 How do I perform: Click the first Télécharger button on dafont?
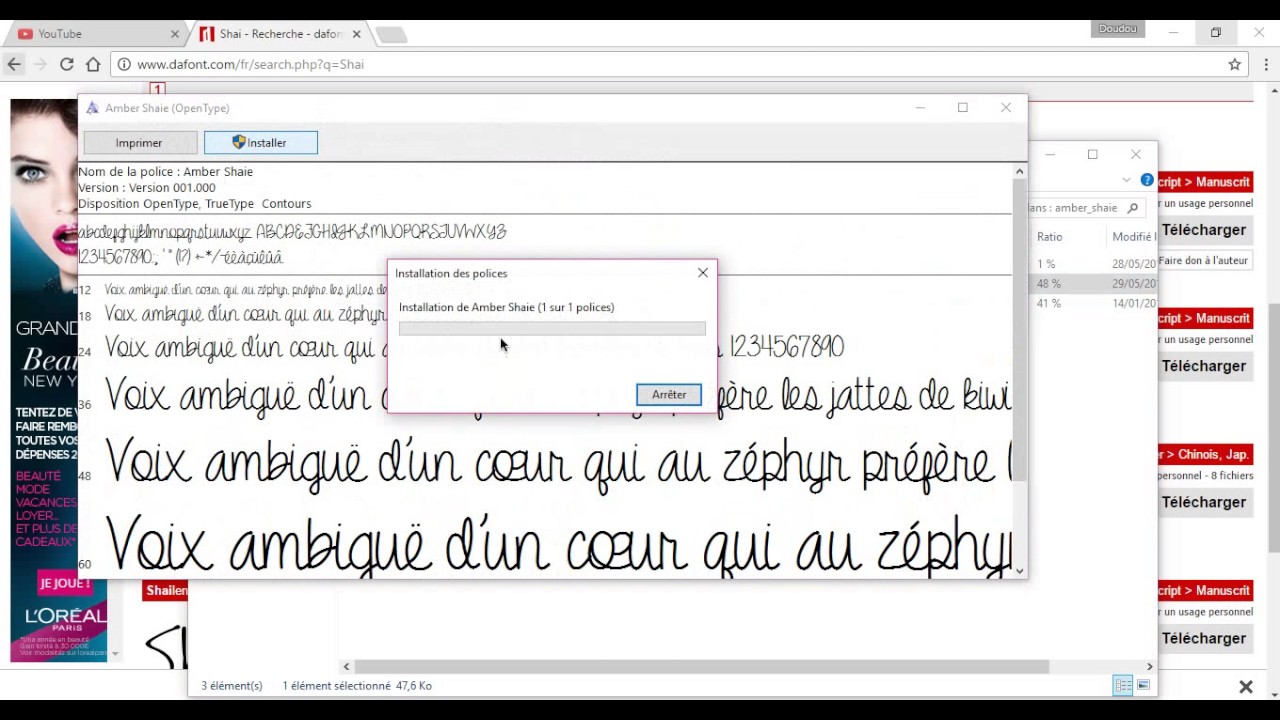point(1204,230)
